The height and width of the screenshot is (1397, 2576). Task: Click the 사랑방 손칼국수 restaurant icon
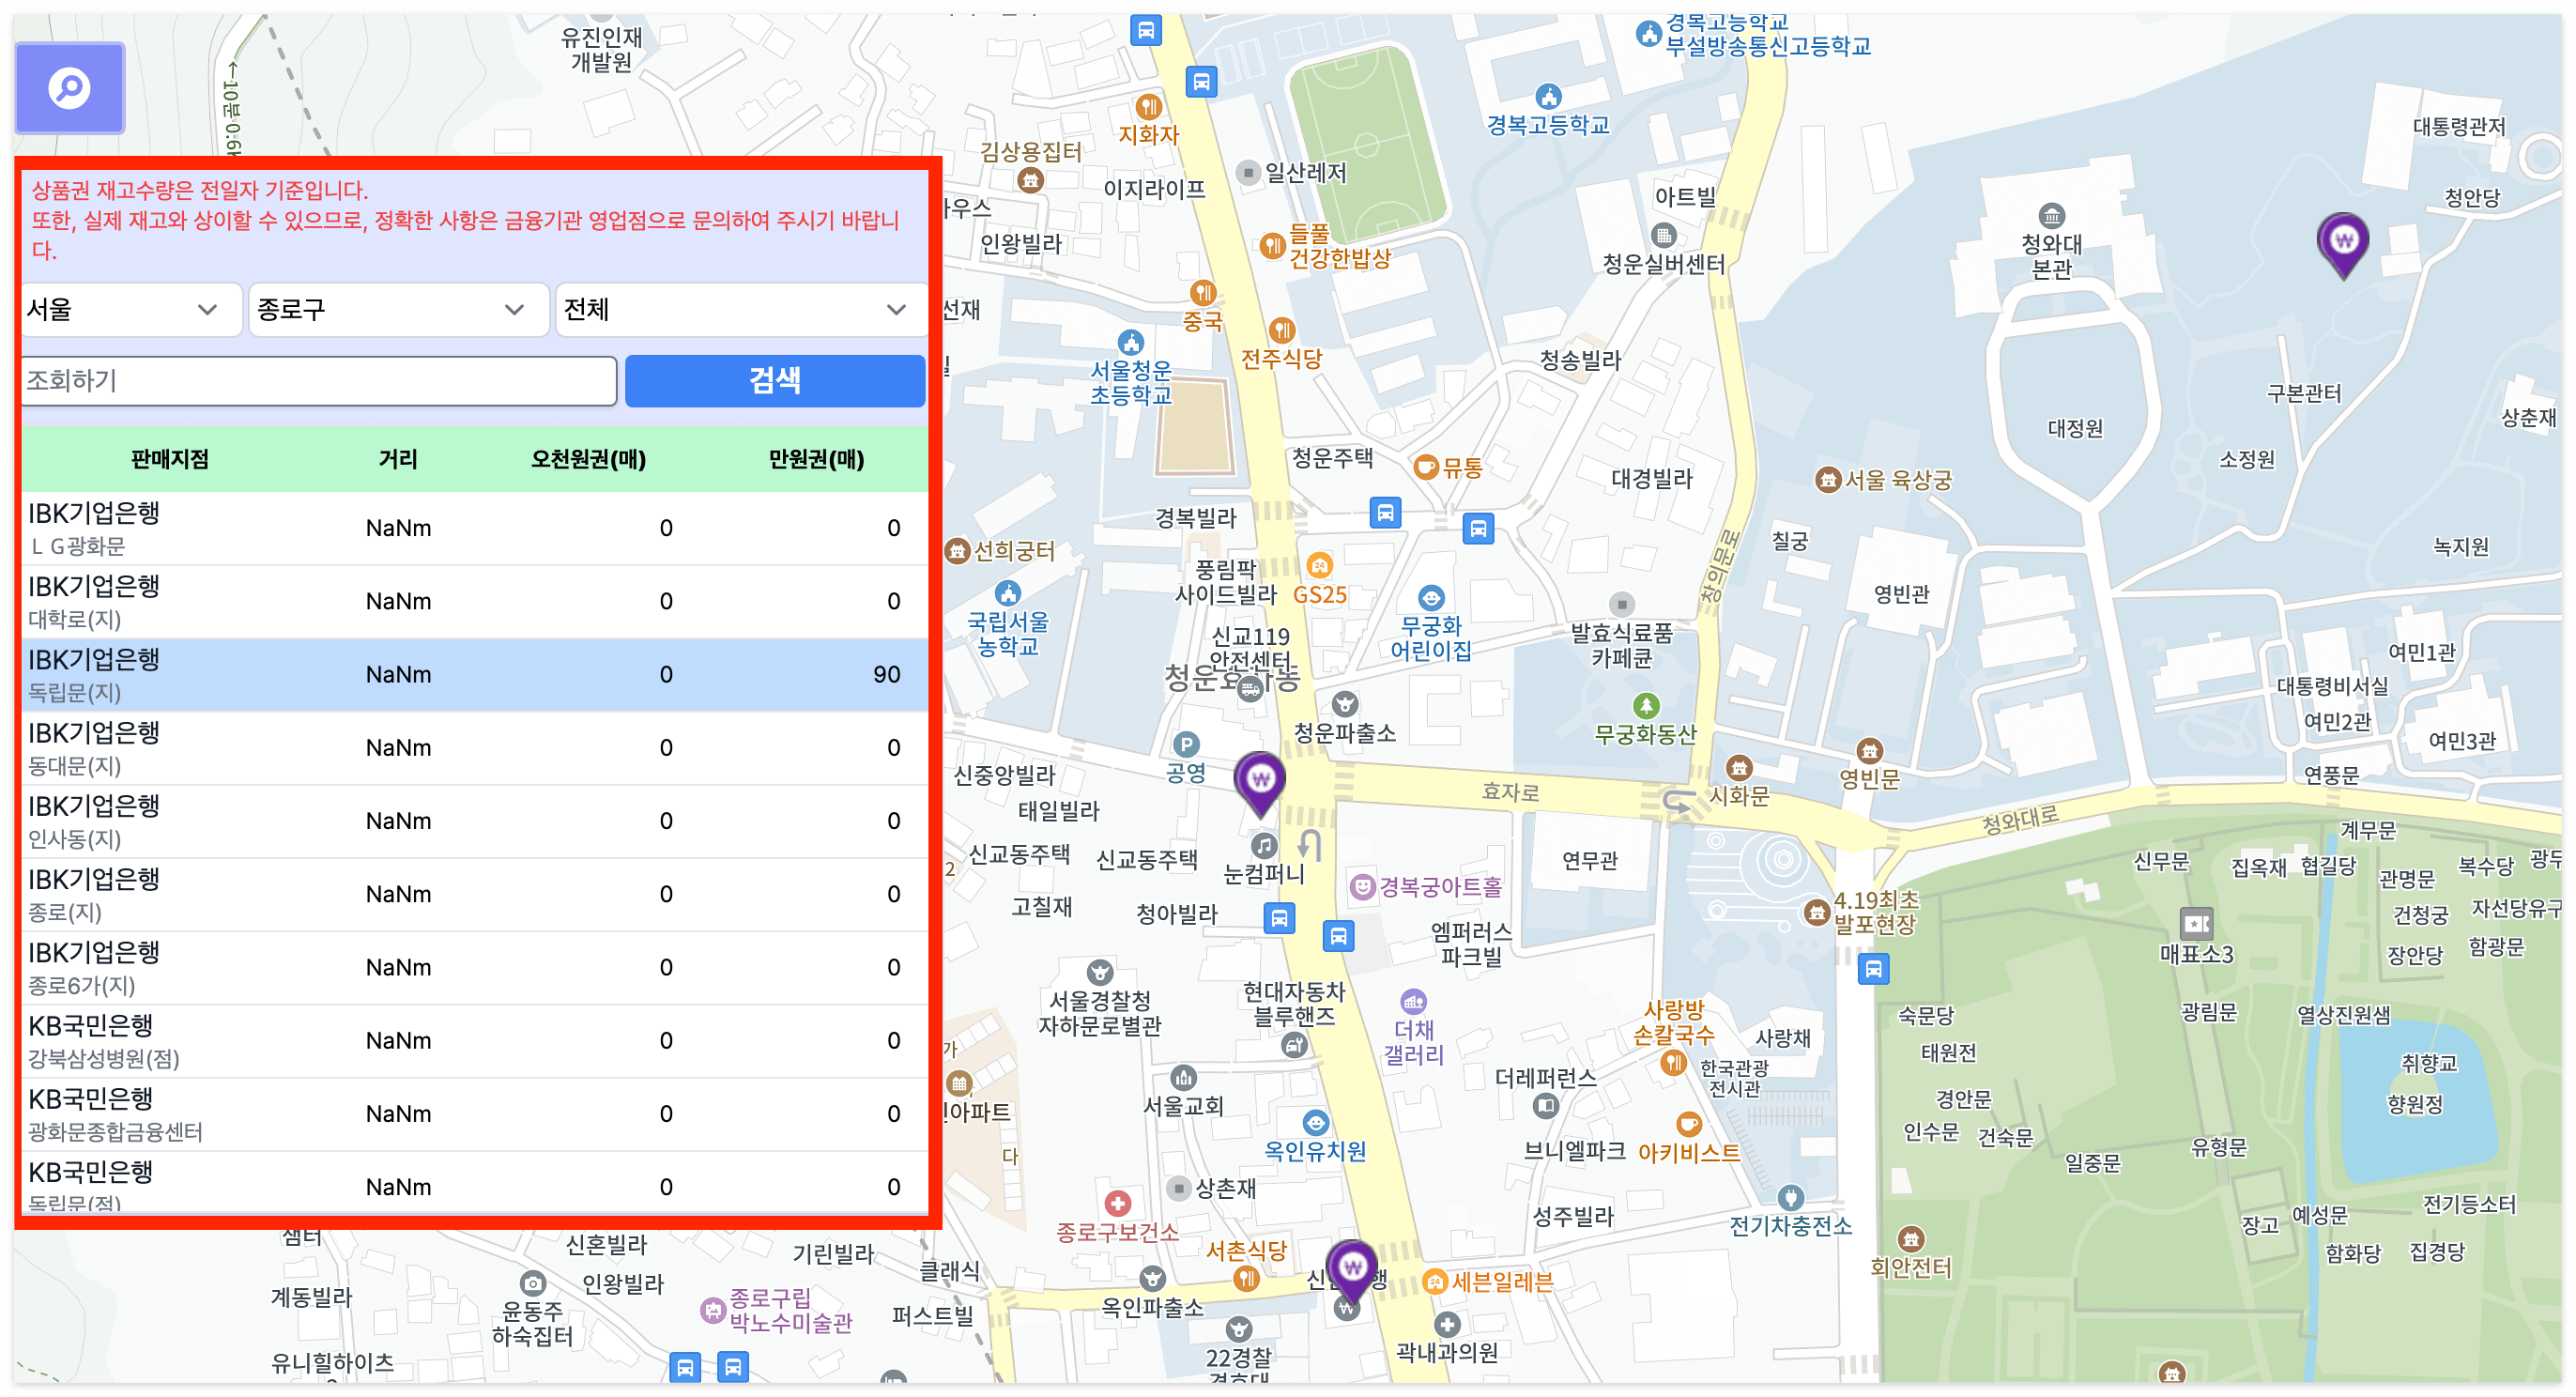tap(1673, 1063)
